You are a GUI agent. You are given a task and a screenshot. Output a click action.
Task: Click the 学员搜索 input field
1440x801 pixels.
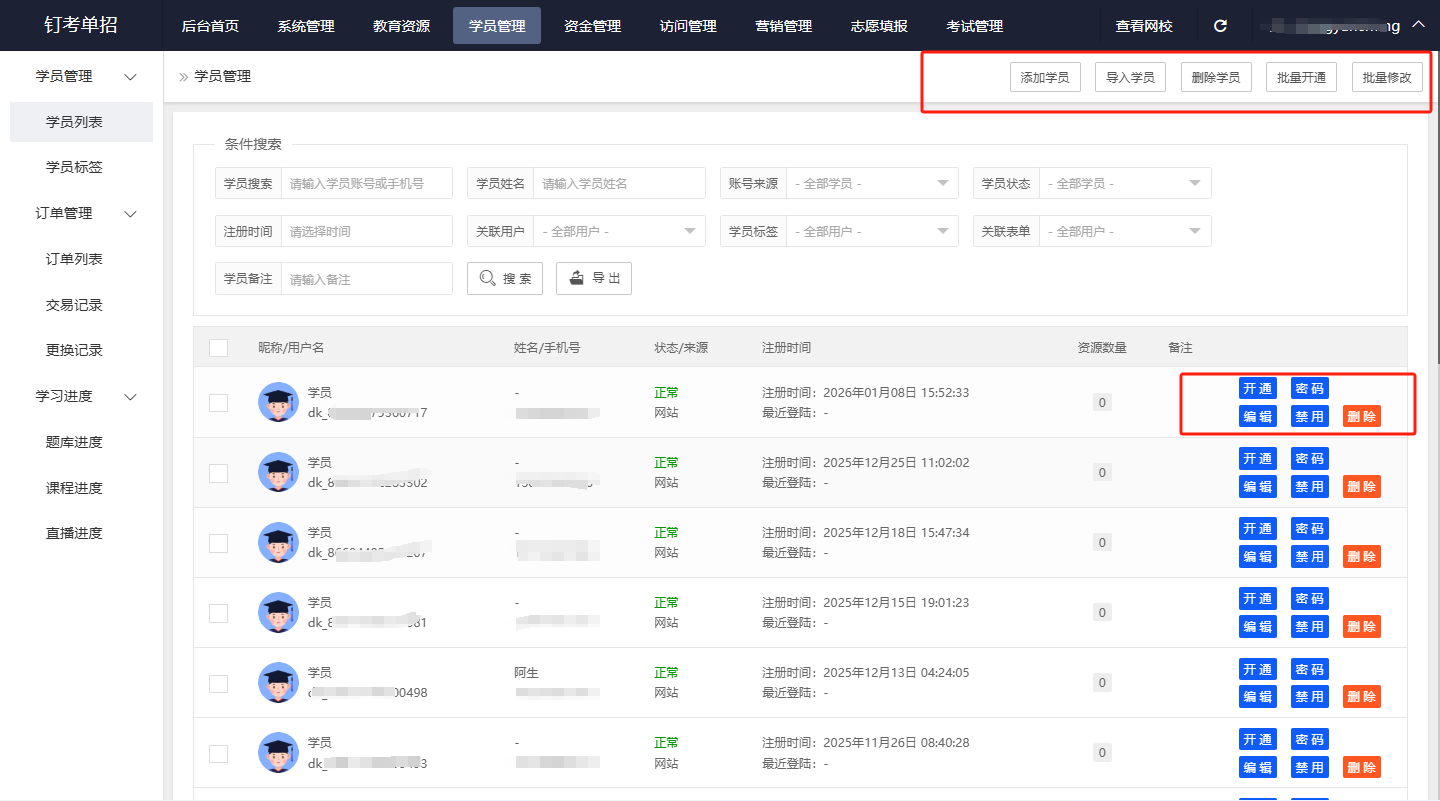tap(366, 183)
